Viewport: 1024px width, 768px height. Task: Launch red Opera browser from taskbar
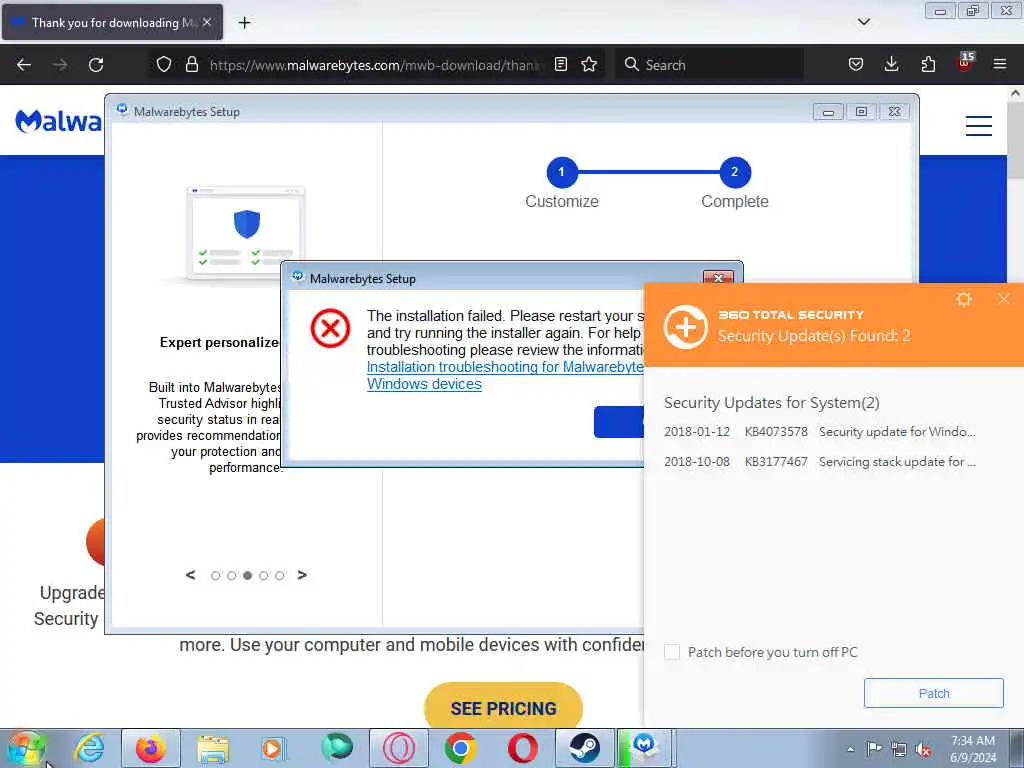pos(522,748)
